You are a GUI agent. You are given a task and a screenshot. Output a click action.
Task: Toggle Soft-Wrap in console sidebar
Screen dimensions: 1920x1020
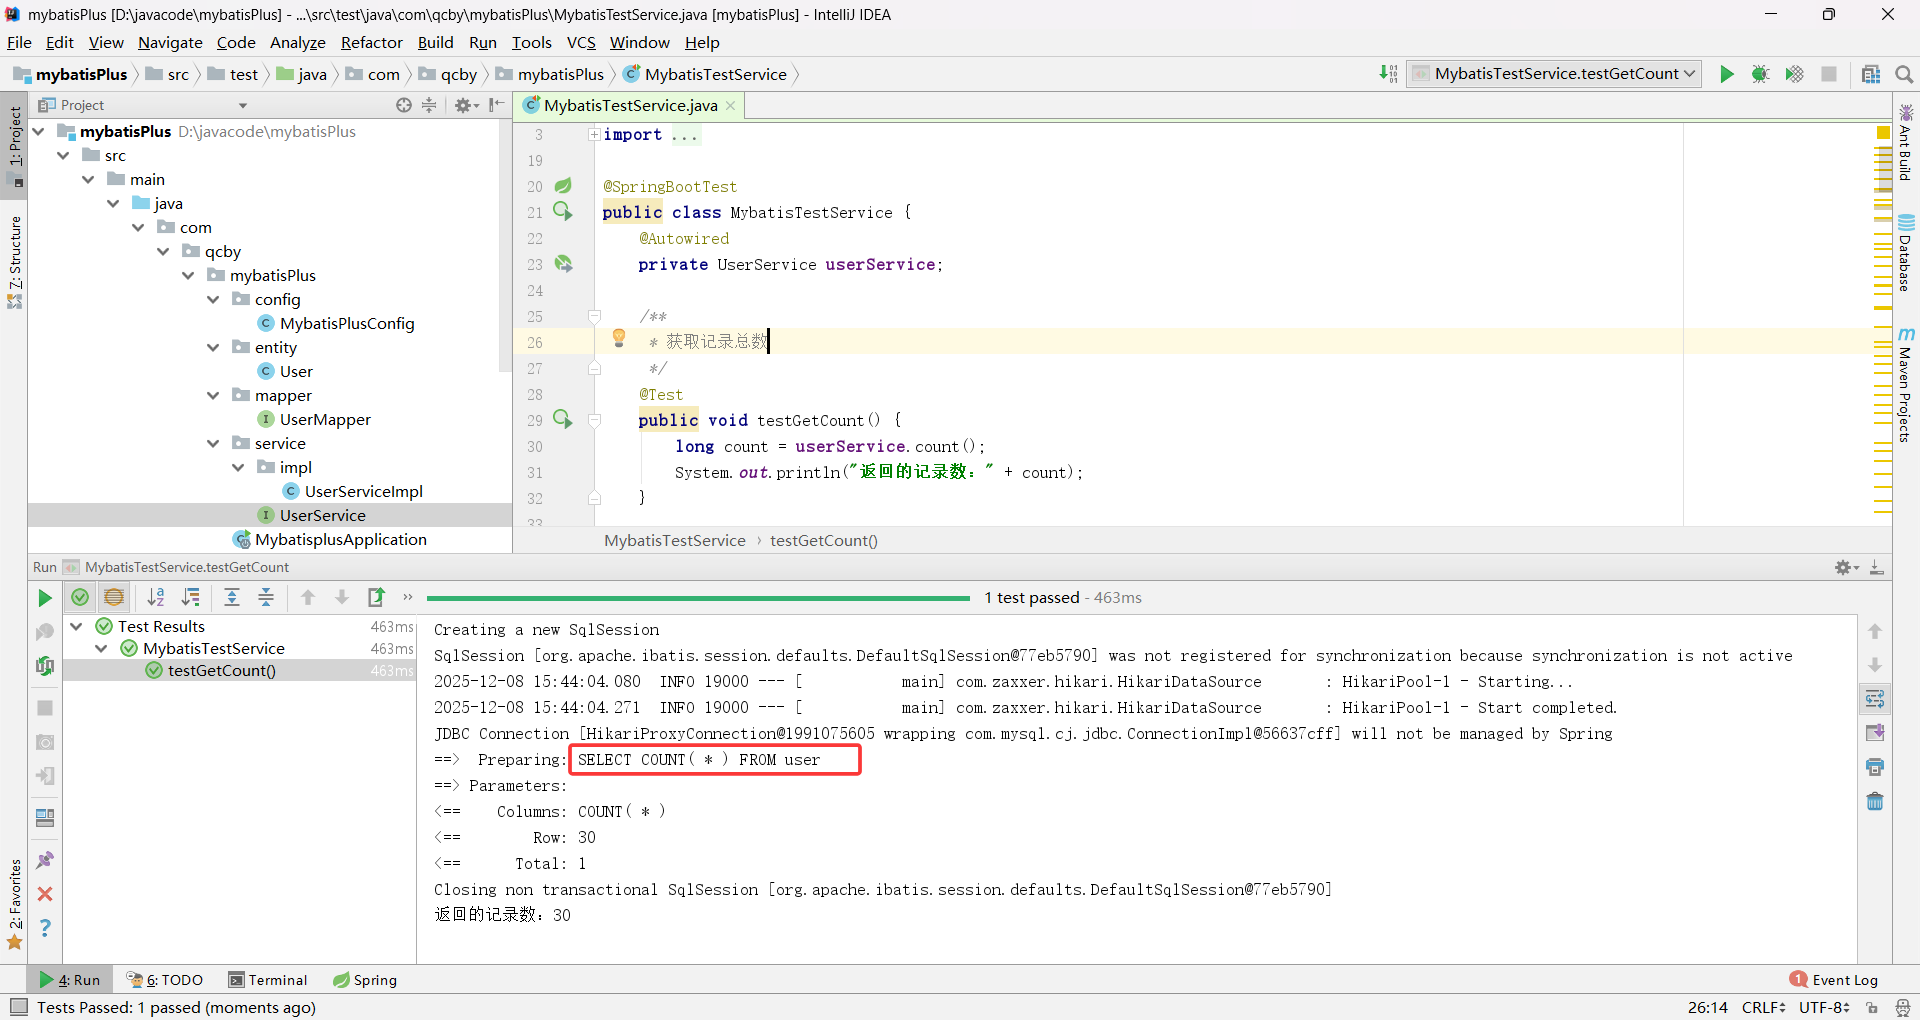pos(1875,699)
